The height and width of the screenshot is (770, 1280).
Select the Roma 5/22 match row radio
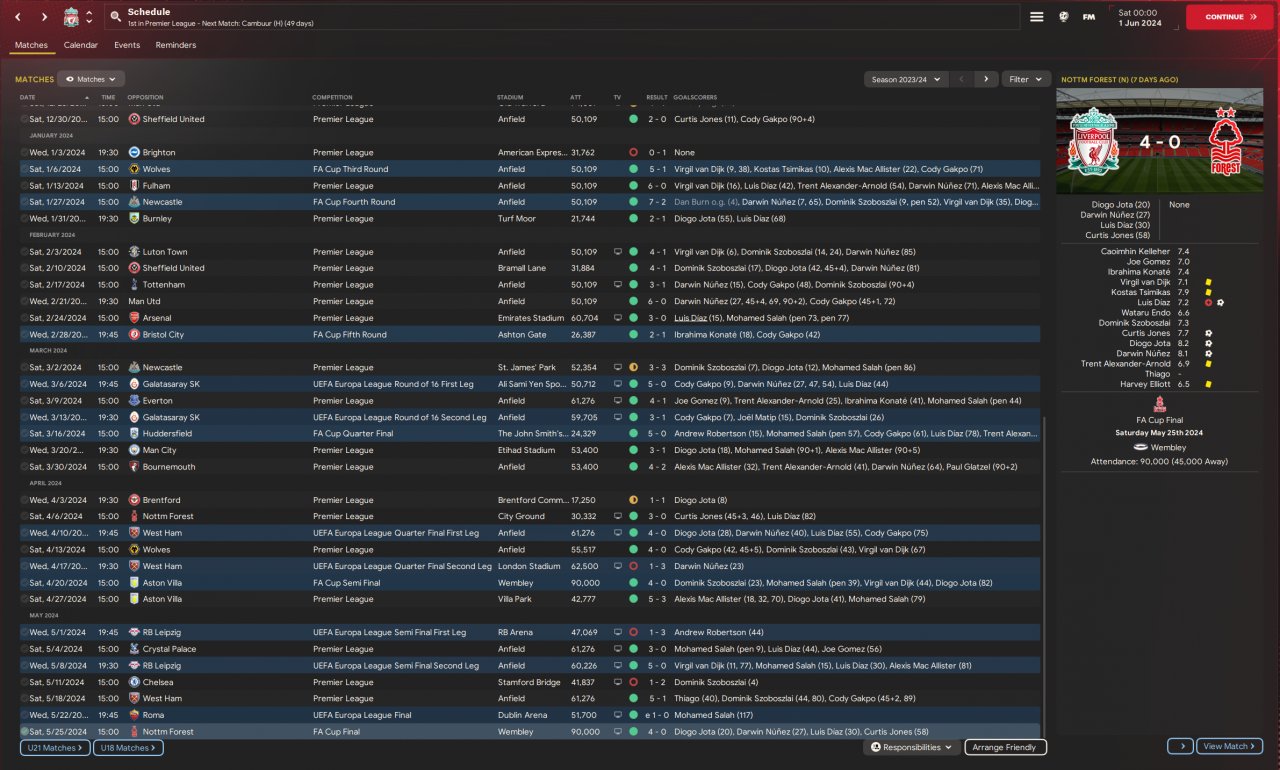tap(24, 715)
